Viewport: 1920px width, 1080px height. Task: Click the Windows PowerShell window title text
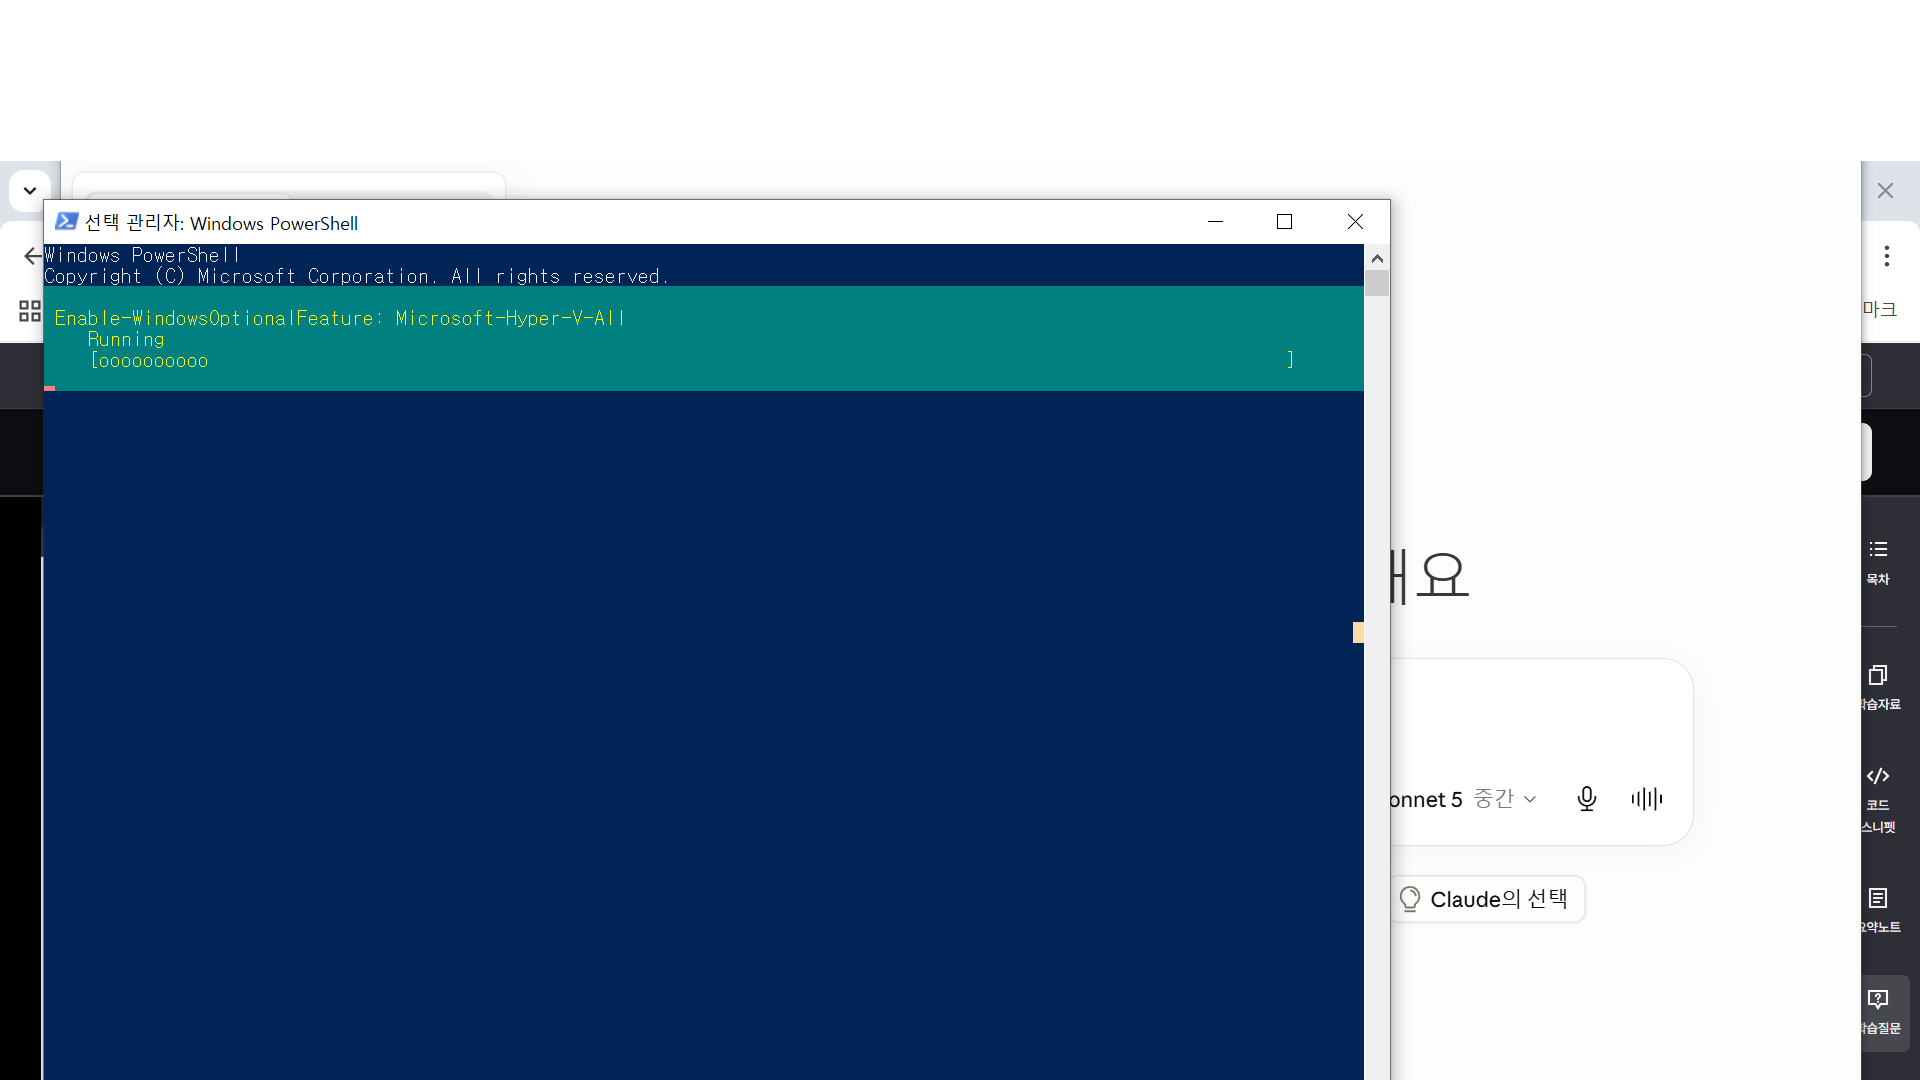pos(221,223)
